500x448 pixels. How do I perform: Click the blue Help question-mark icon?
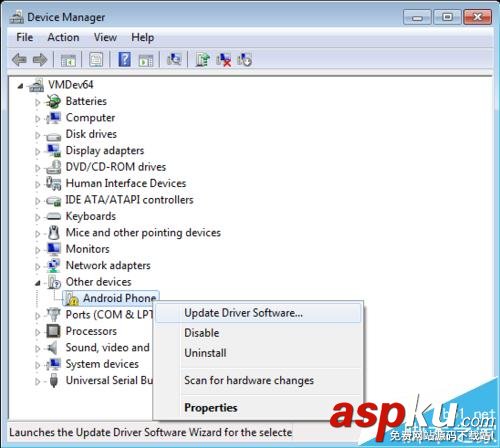[x=124, y=60]
